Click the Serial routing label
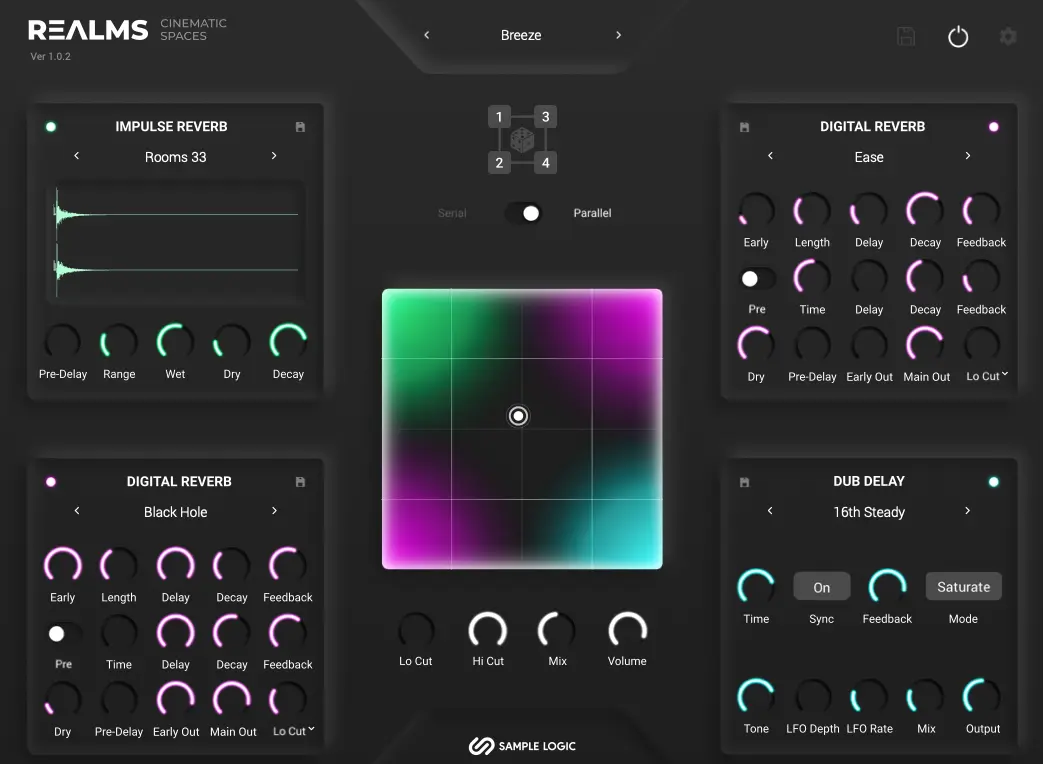Screen dimensions: 1043x764 (x=452, y=213)
